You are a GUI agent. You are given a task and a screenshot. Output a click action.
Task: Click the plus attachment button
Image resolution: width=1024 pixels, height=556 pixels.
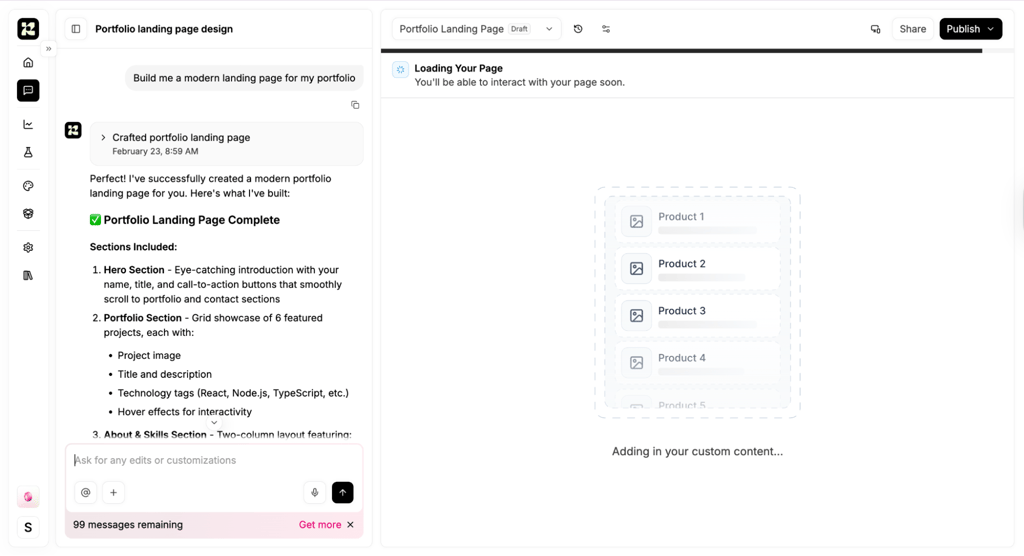114,493
